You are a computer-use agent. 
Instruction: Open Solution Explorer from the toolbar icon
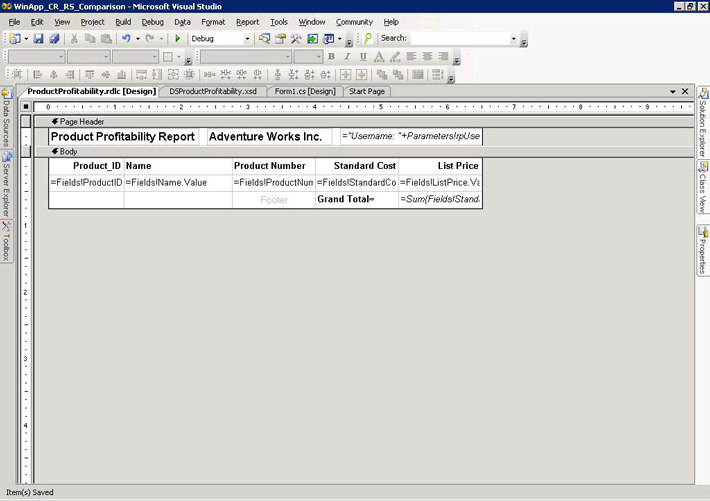pos(264,39)
